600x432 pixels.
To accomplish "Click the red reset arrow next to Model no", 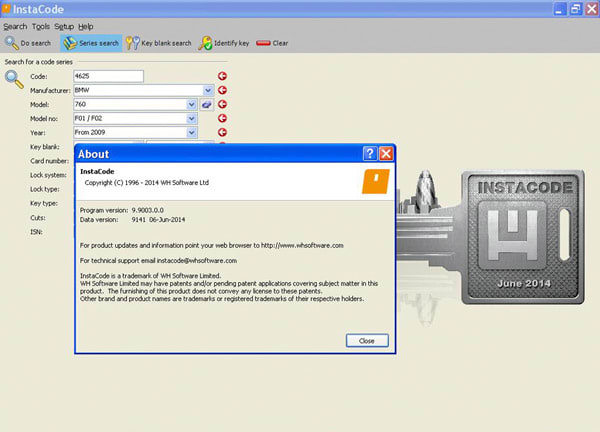I will (222, 118).
